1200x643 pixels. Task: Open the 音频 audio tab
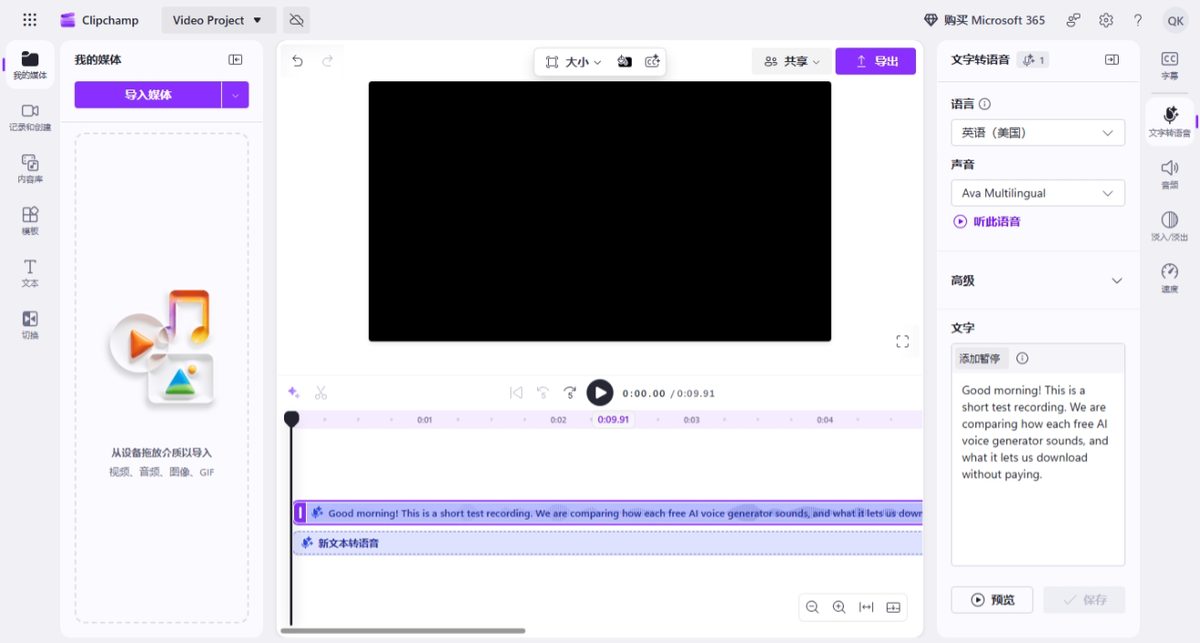pyautogui.click(x=1170, y=173)
